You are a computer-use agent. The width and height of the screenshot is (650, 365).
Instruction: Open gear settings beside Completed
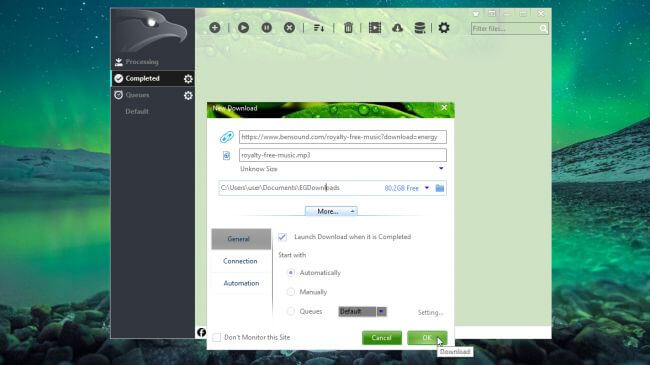click(x=188, y=79)
